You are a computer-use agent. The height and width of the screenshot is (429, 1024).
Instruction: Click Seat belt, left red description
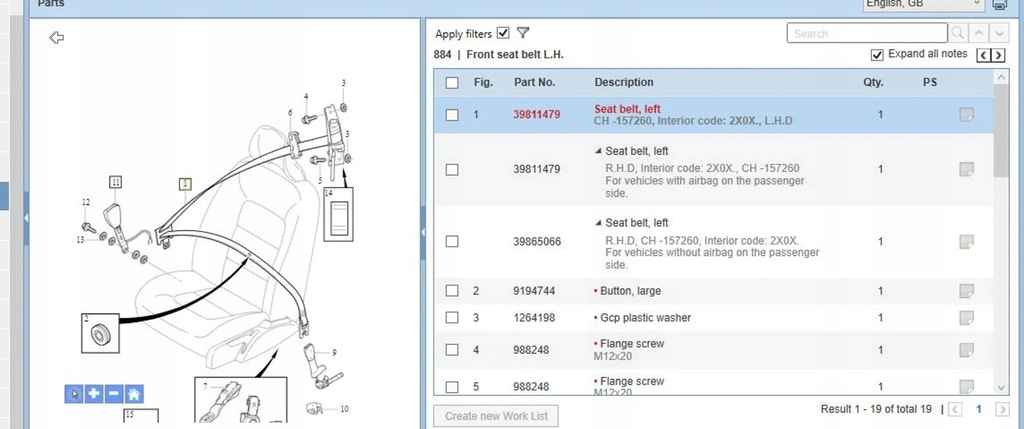point(627,109)
